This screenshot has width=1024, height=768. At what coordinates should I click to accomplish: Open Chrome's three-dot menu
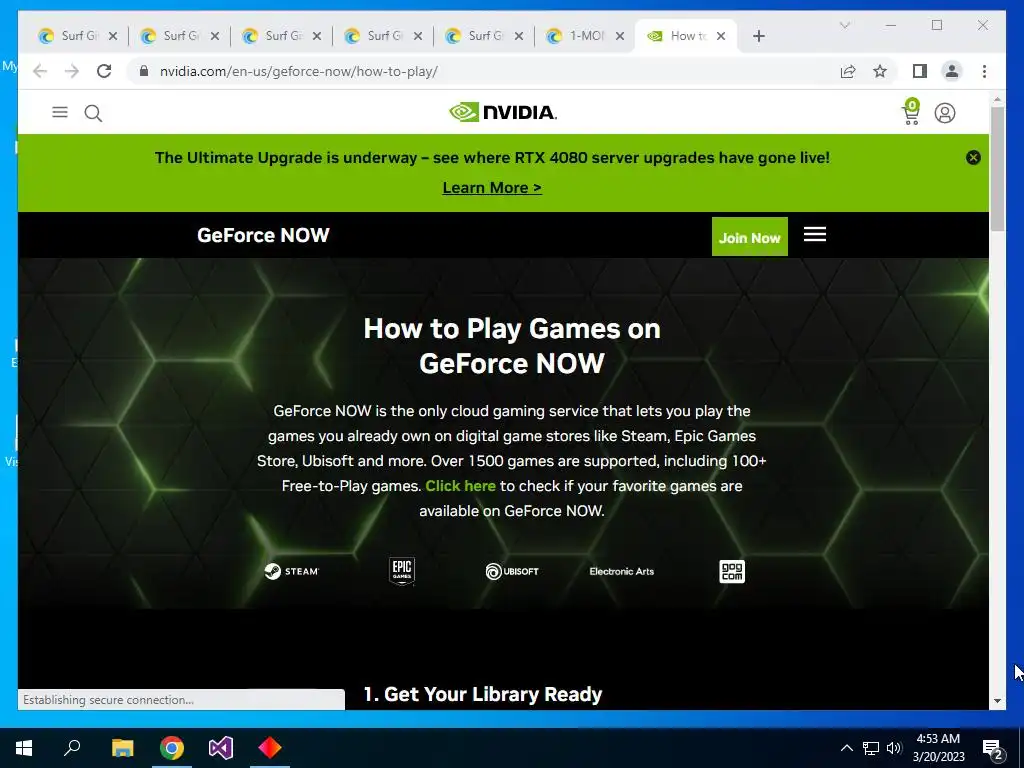(x=984, y=71)
